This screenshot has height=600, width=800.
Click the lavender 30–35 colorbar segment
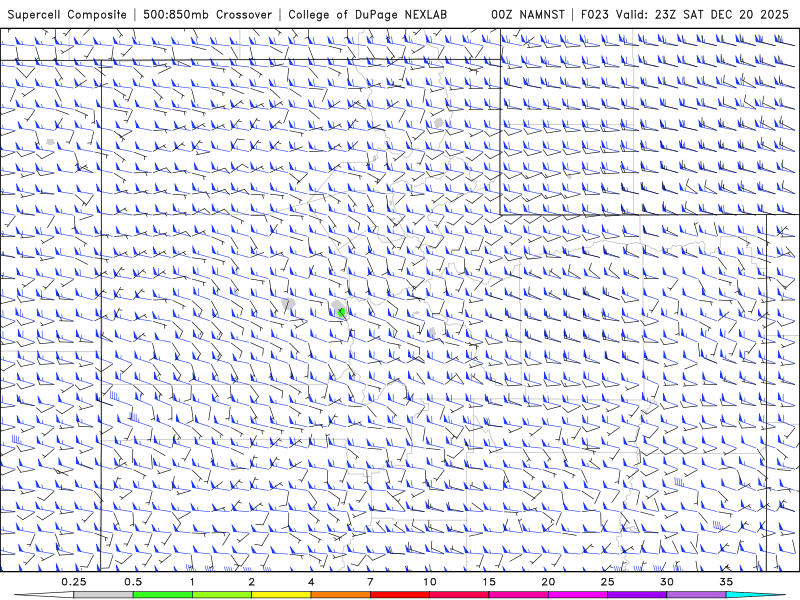coord(696,595)
